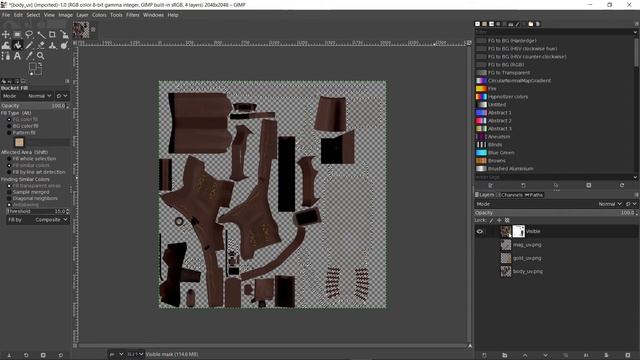Image resolution: width=640 pixels, height=360 pixels.
Task: Select the Free Select lasso tool
Action: [x=29, y=35]
